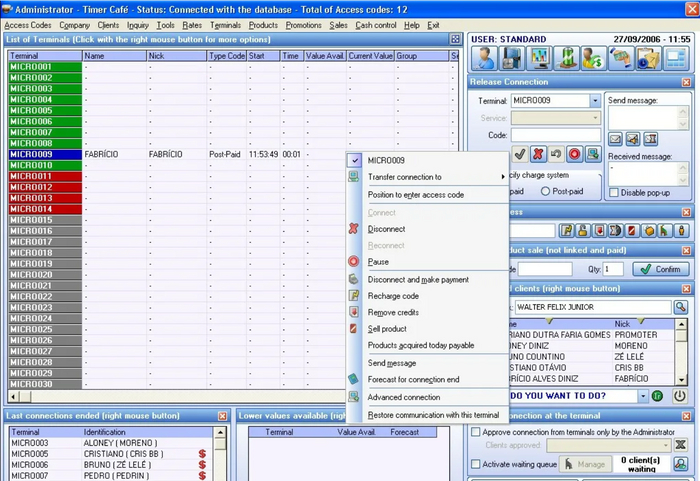Expand the Transfer connection to submenu
Image resolution: width=700 pixels, height=481 pixels.
click(429, 177)
